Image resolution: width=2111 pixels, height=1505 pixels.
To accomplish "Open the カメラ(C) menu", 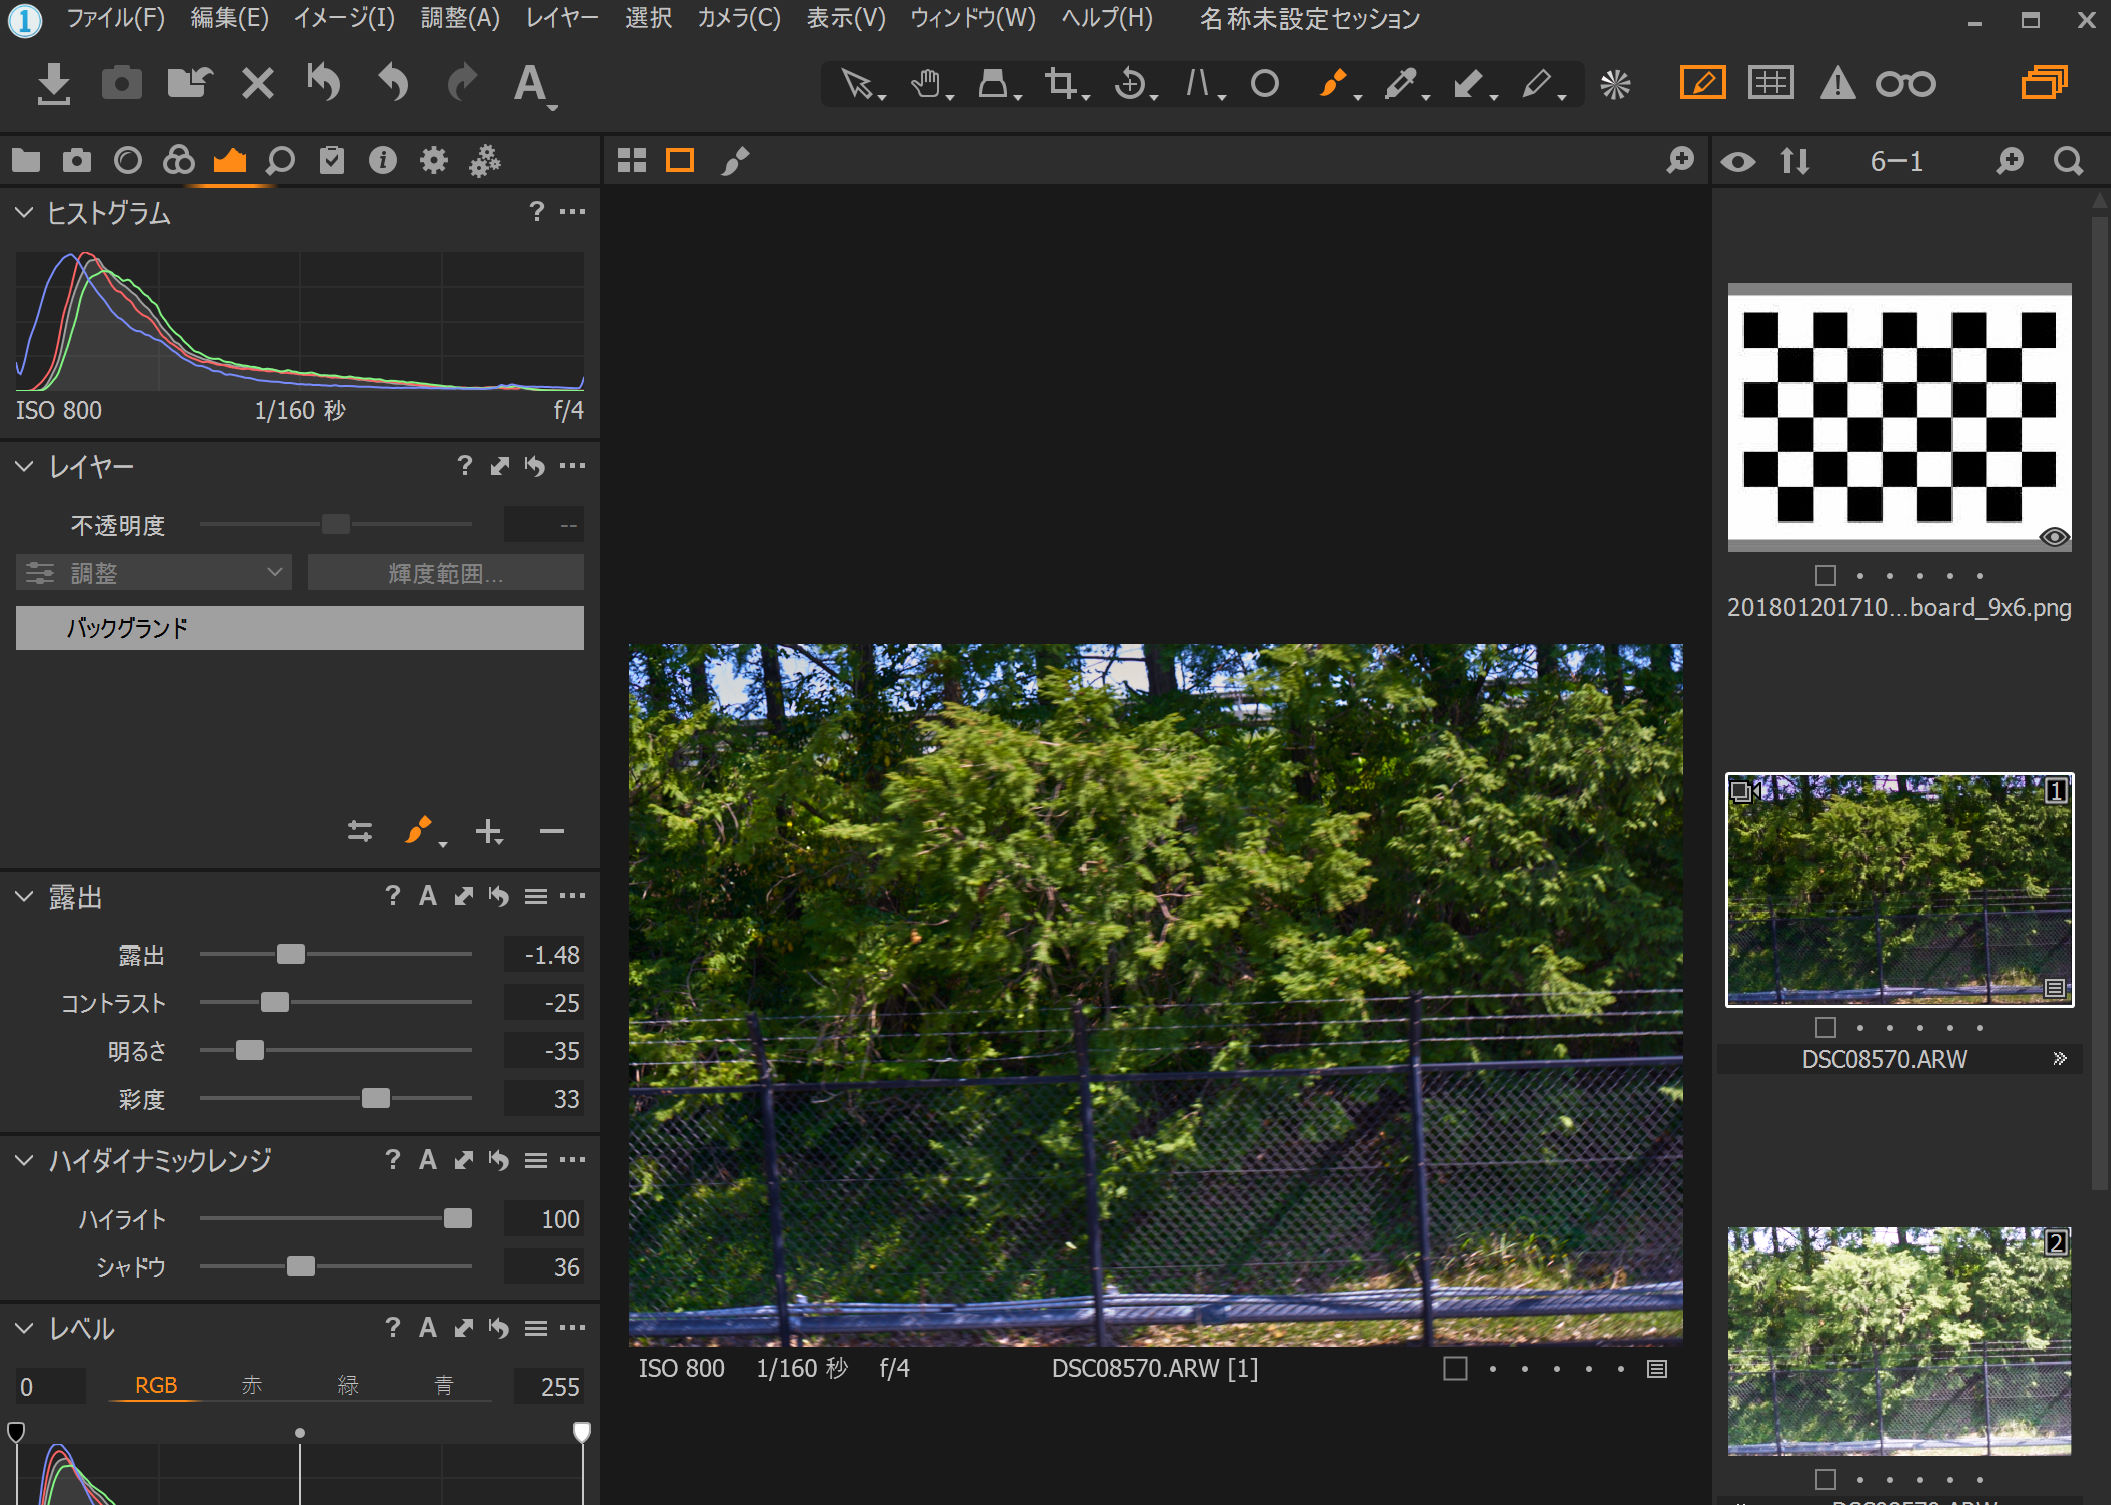I will [x=738, y=18].
